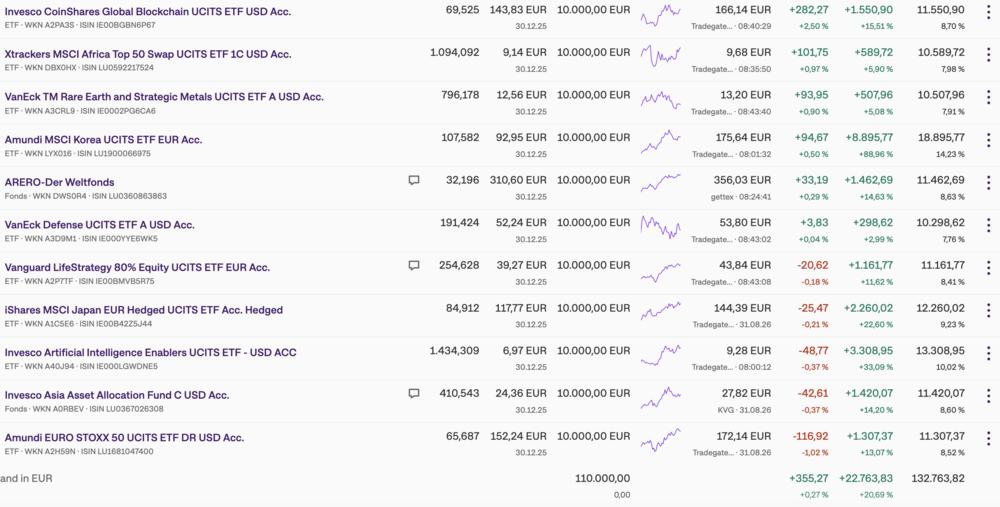The height and width of the screenshot is (507, 1000).
Task: Click the sparkline chart for iShares MSCI Japan
Action: tap(661, 311)
